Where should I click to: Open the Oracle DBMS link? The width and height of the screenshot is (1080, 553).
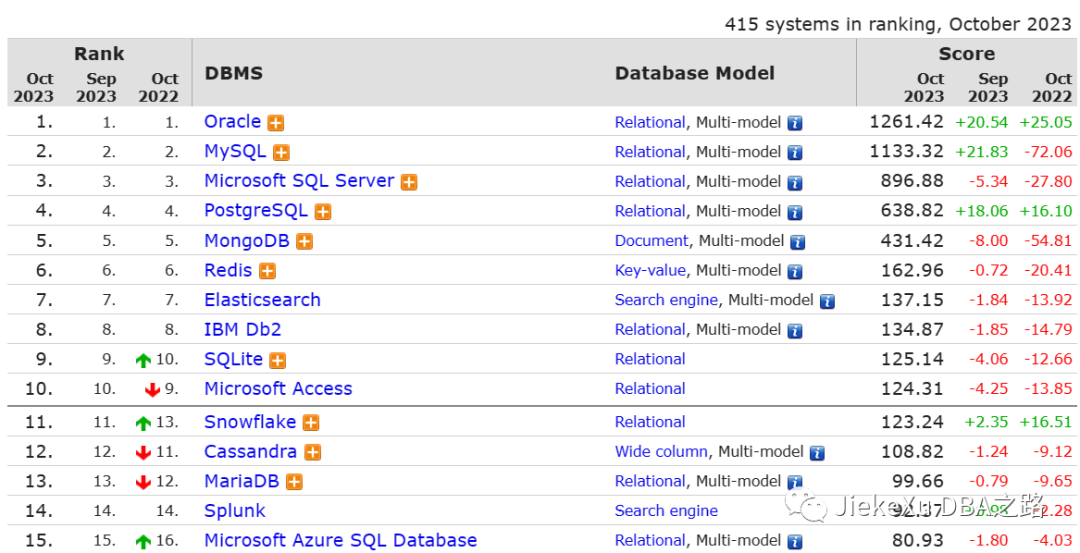click(232, 121)
